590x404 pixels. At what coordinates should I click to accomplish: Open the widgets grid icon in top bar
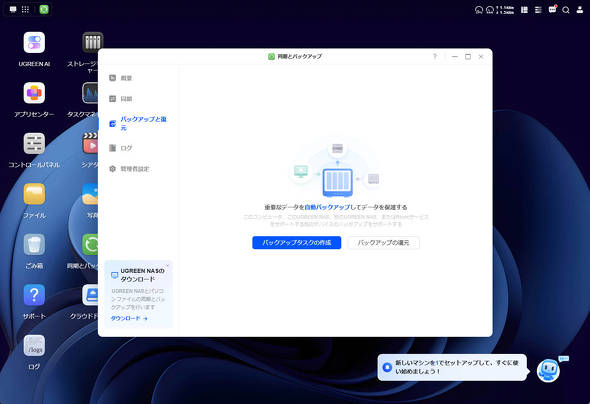(x=524, y=10)
